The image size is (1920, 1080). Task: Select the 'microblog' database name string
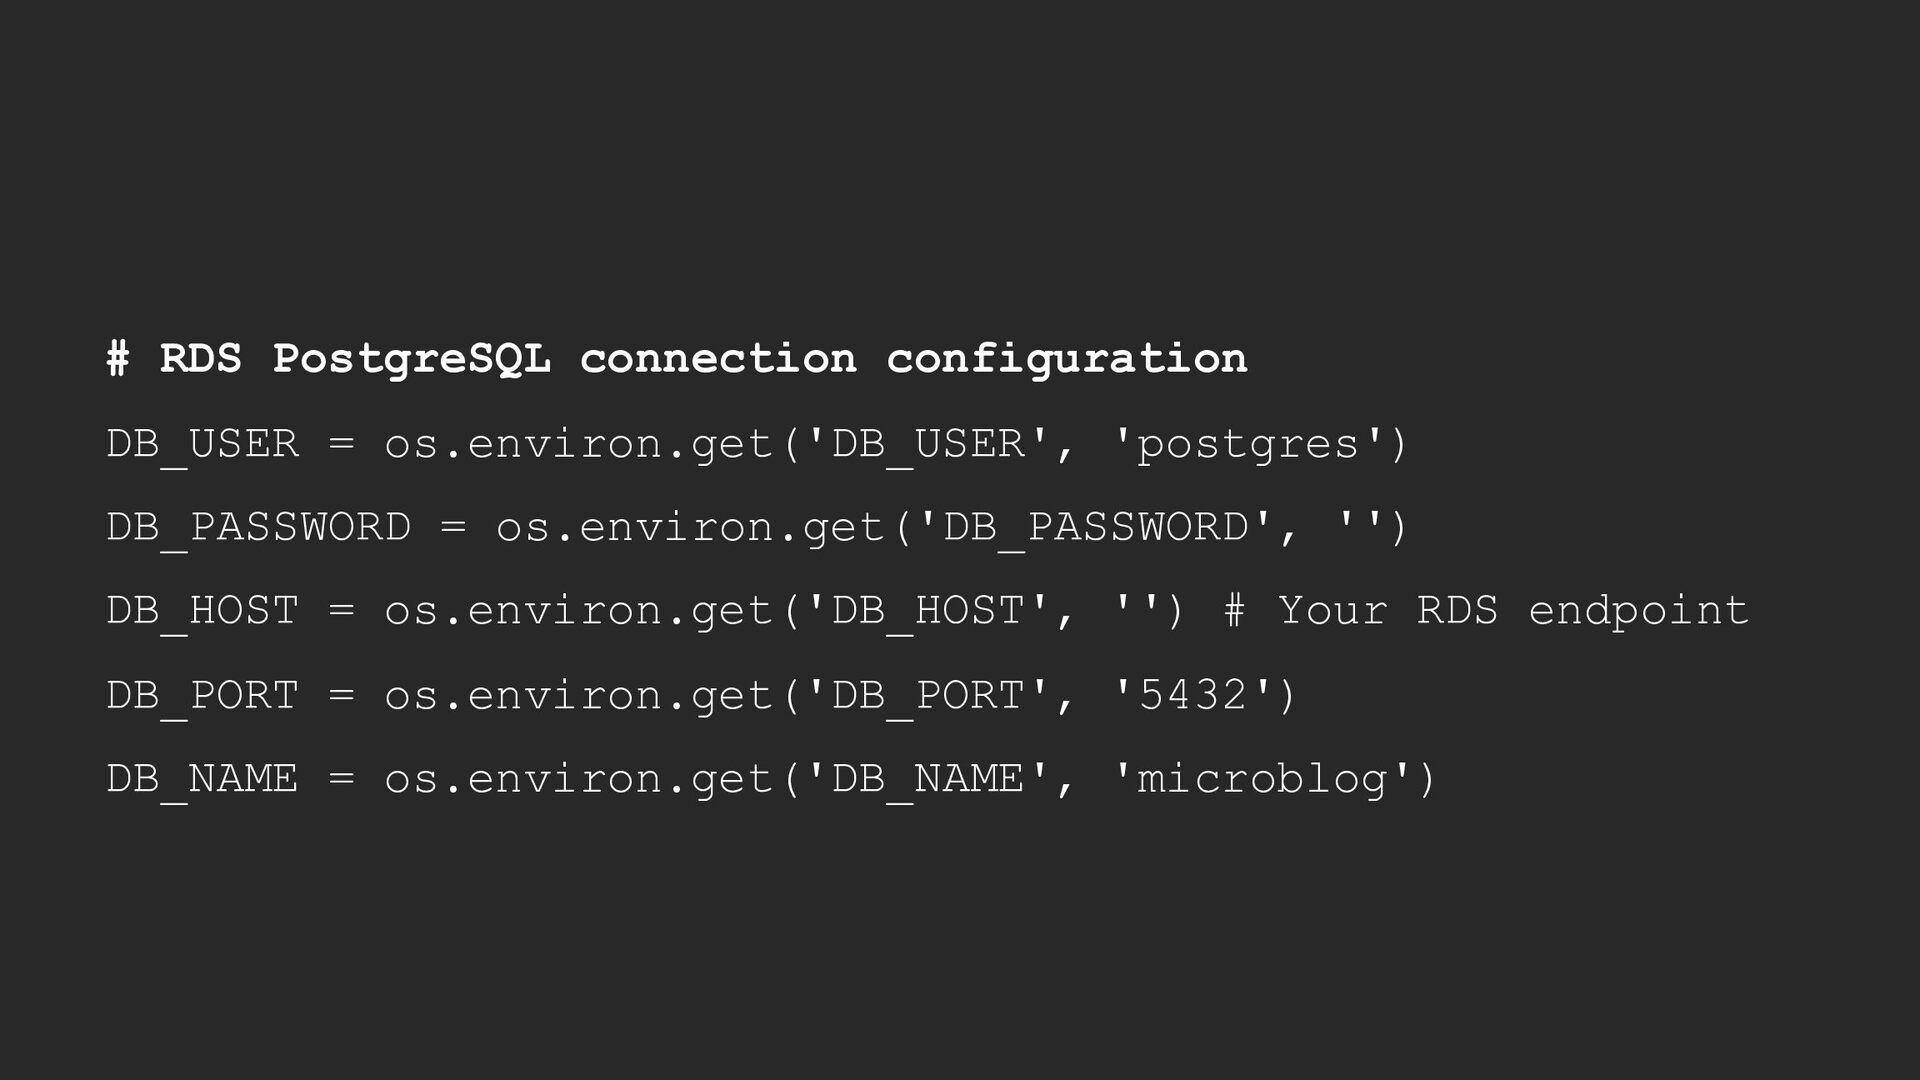[x=1262, y=779]
